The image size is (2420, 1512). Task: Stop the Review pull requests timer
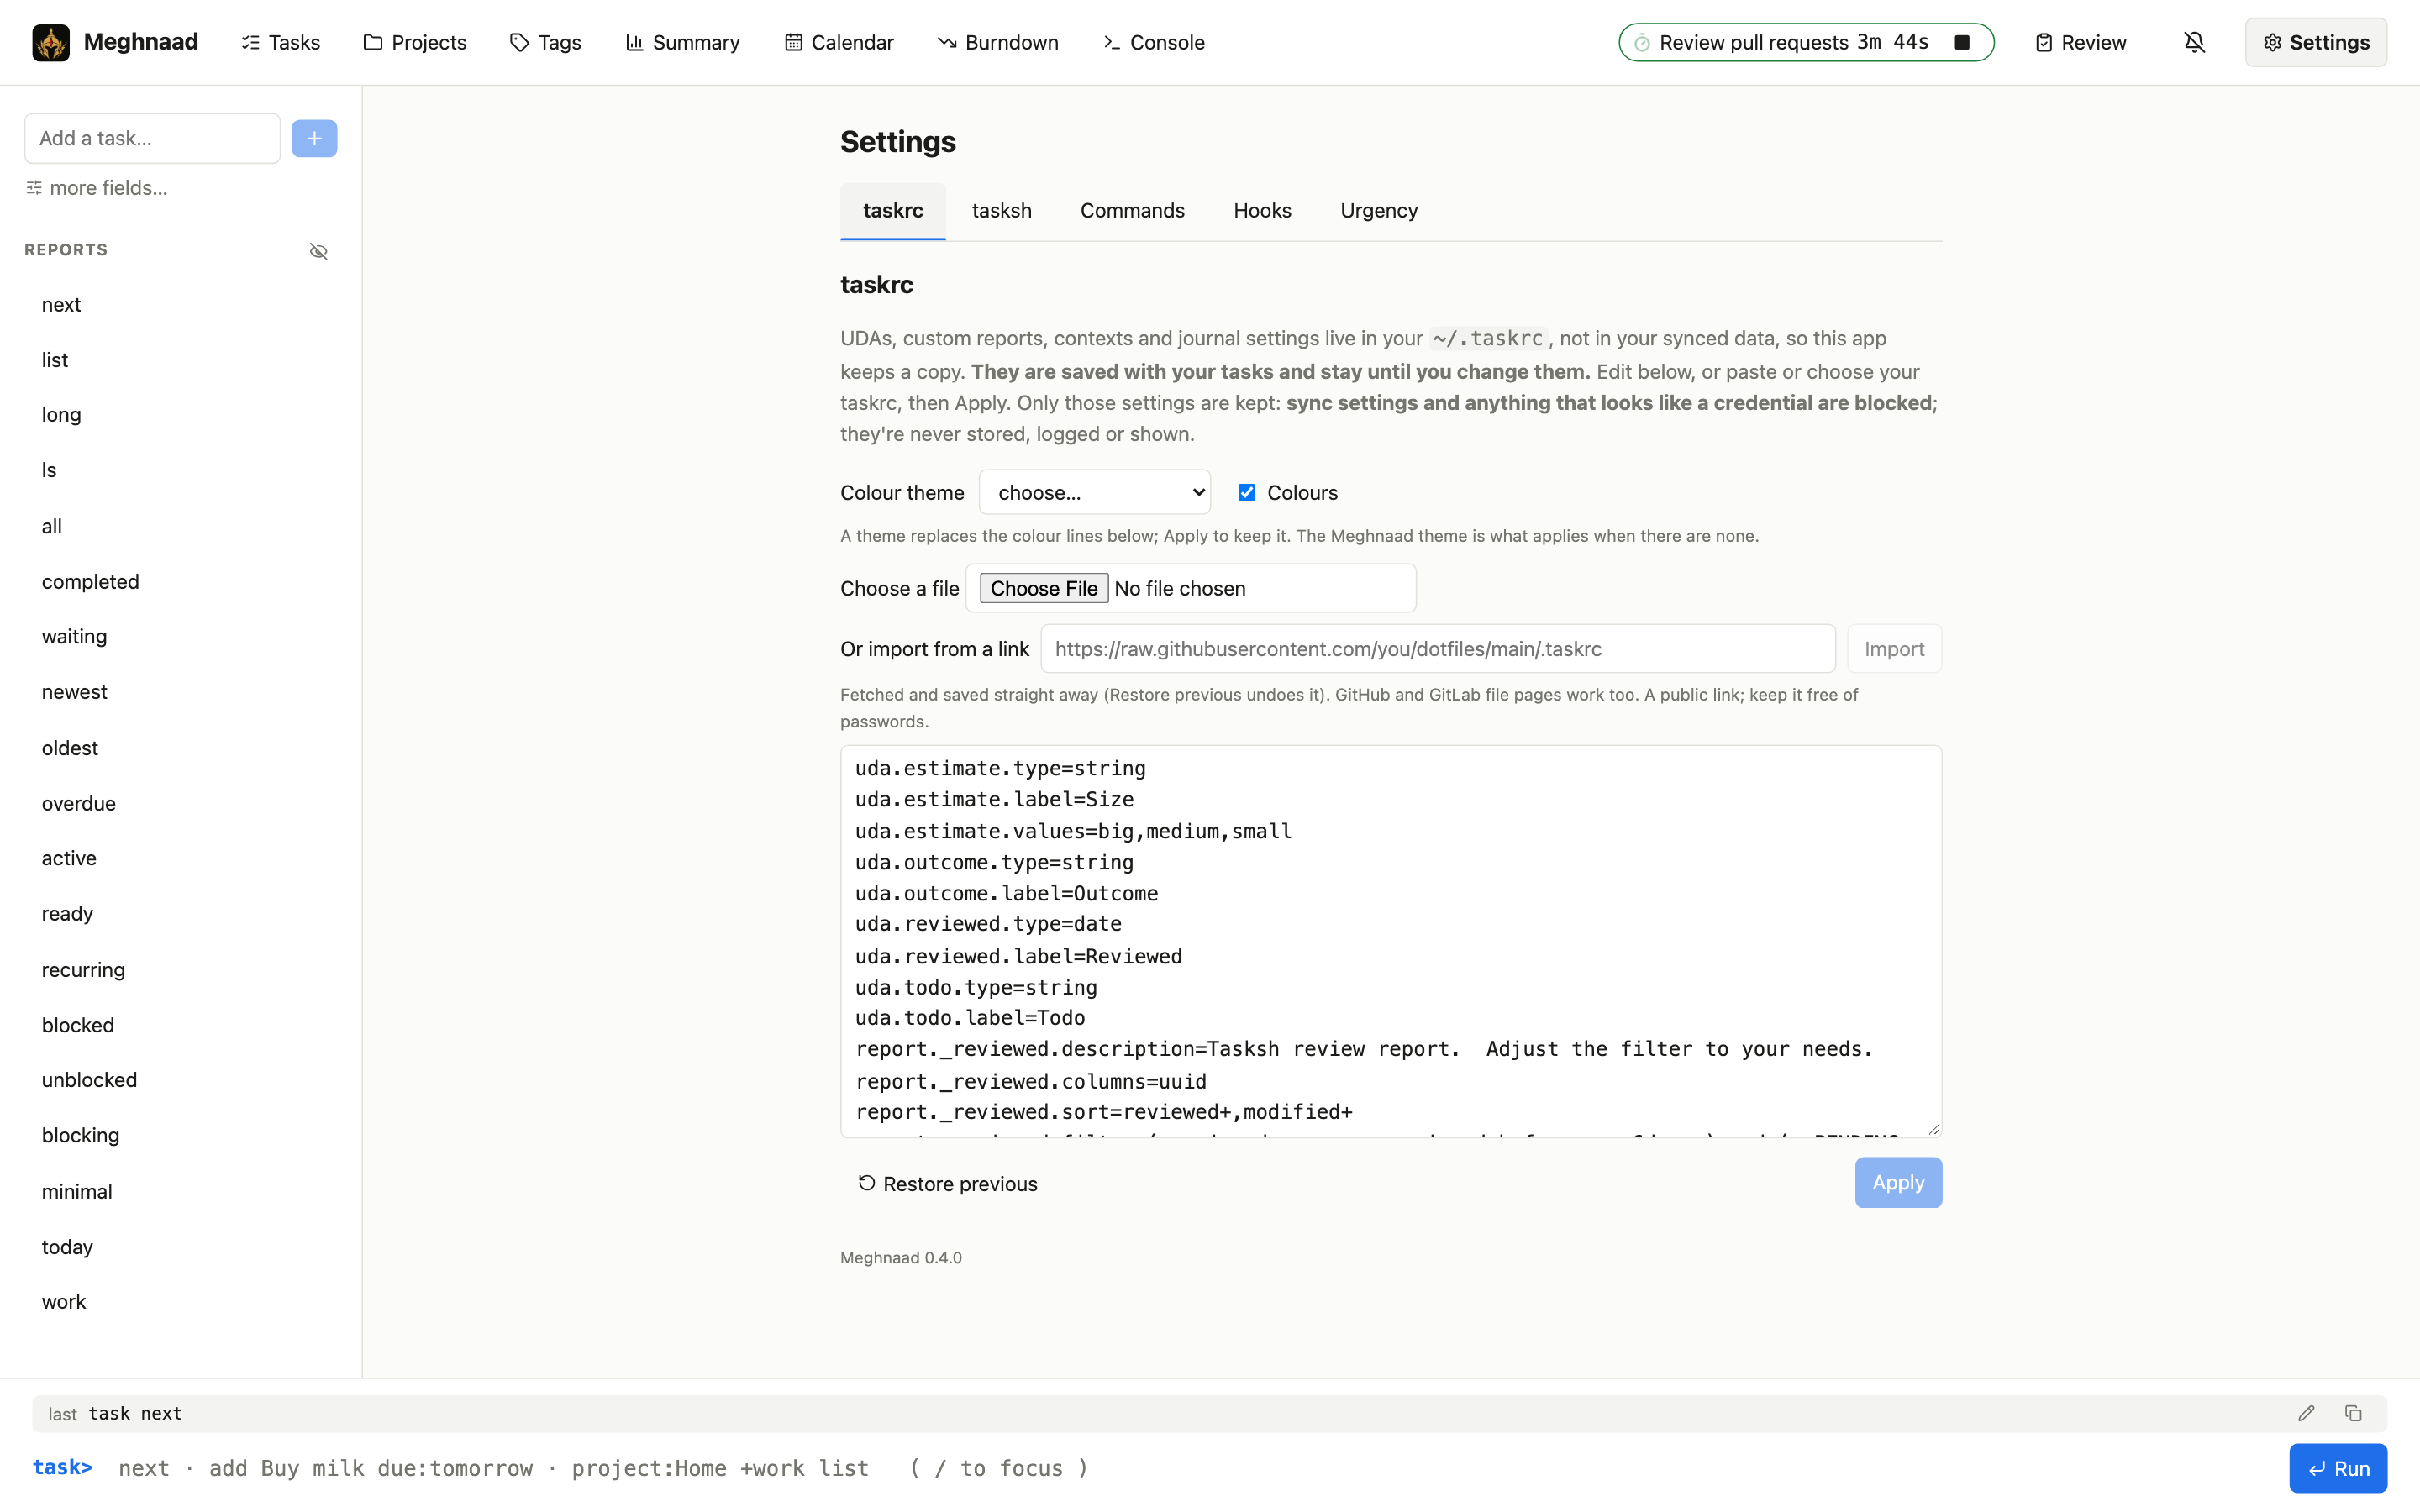(1961, 42)
